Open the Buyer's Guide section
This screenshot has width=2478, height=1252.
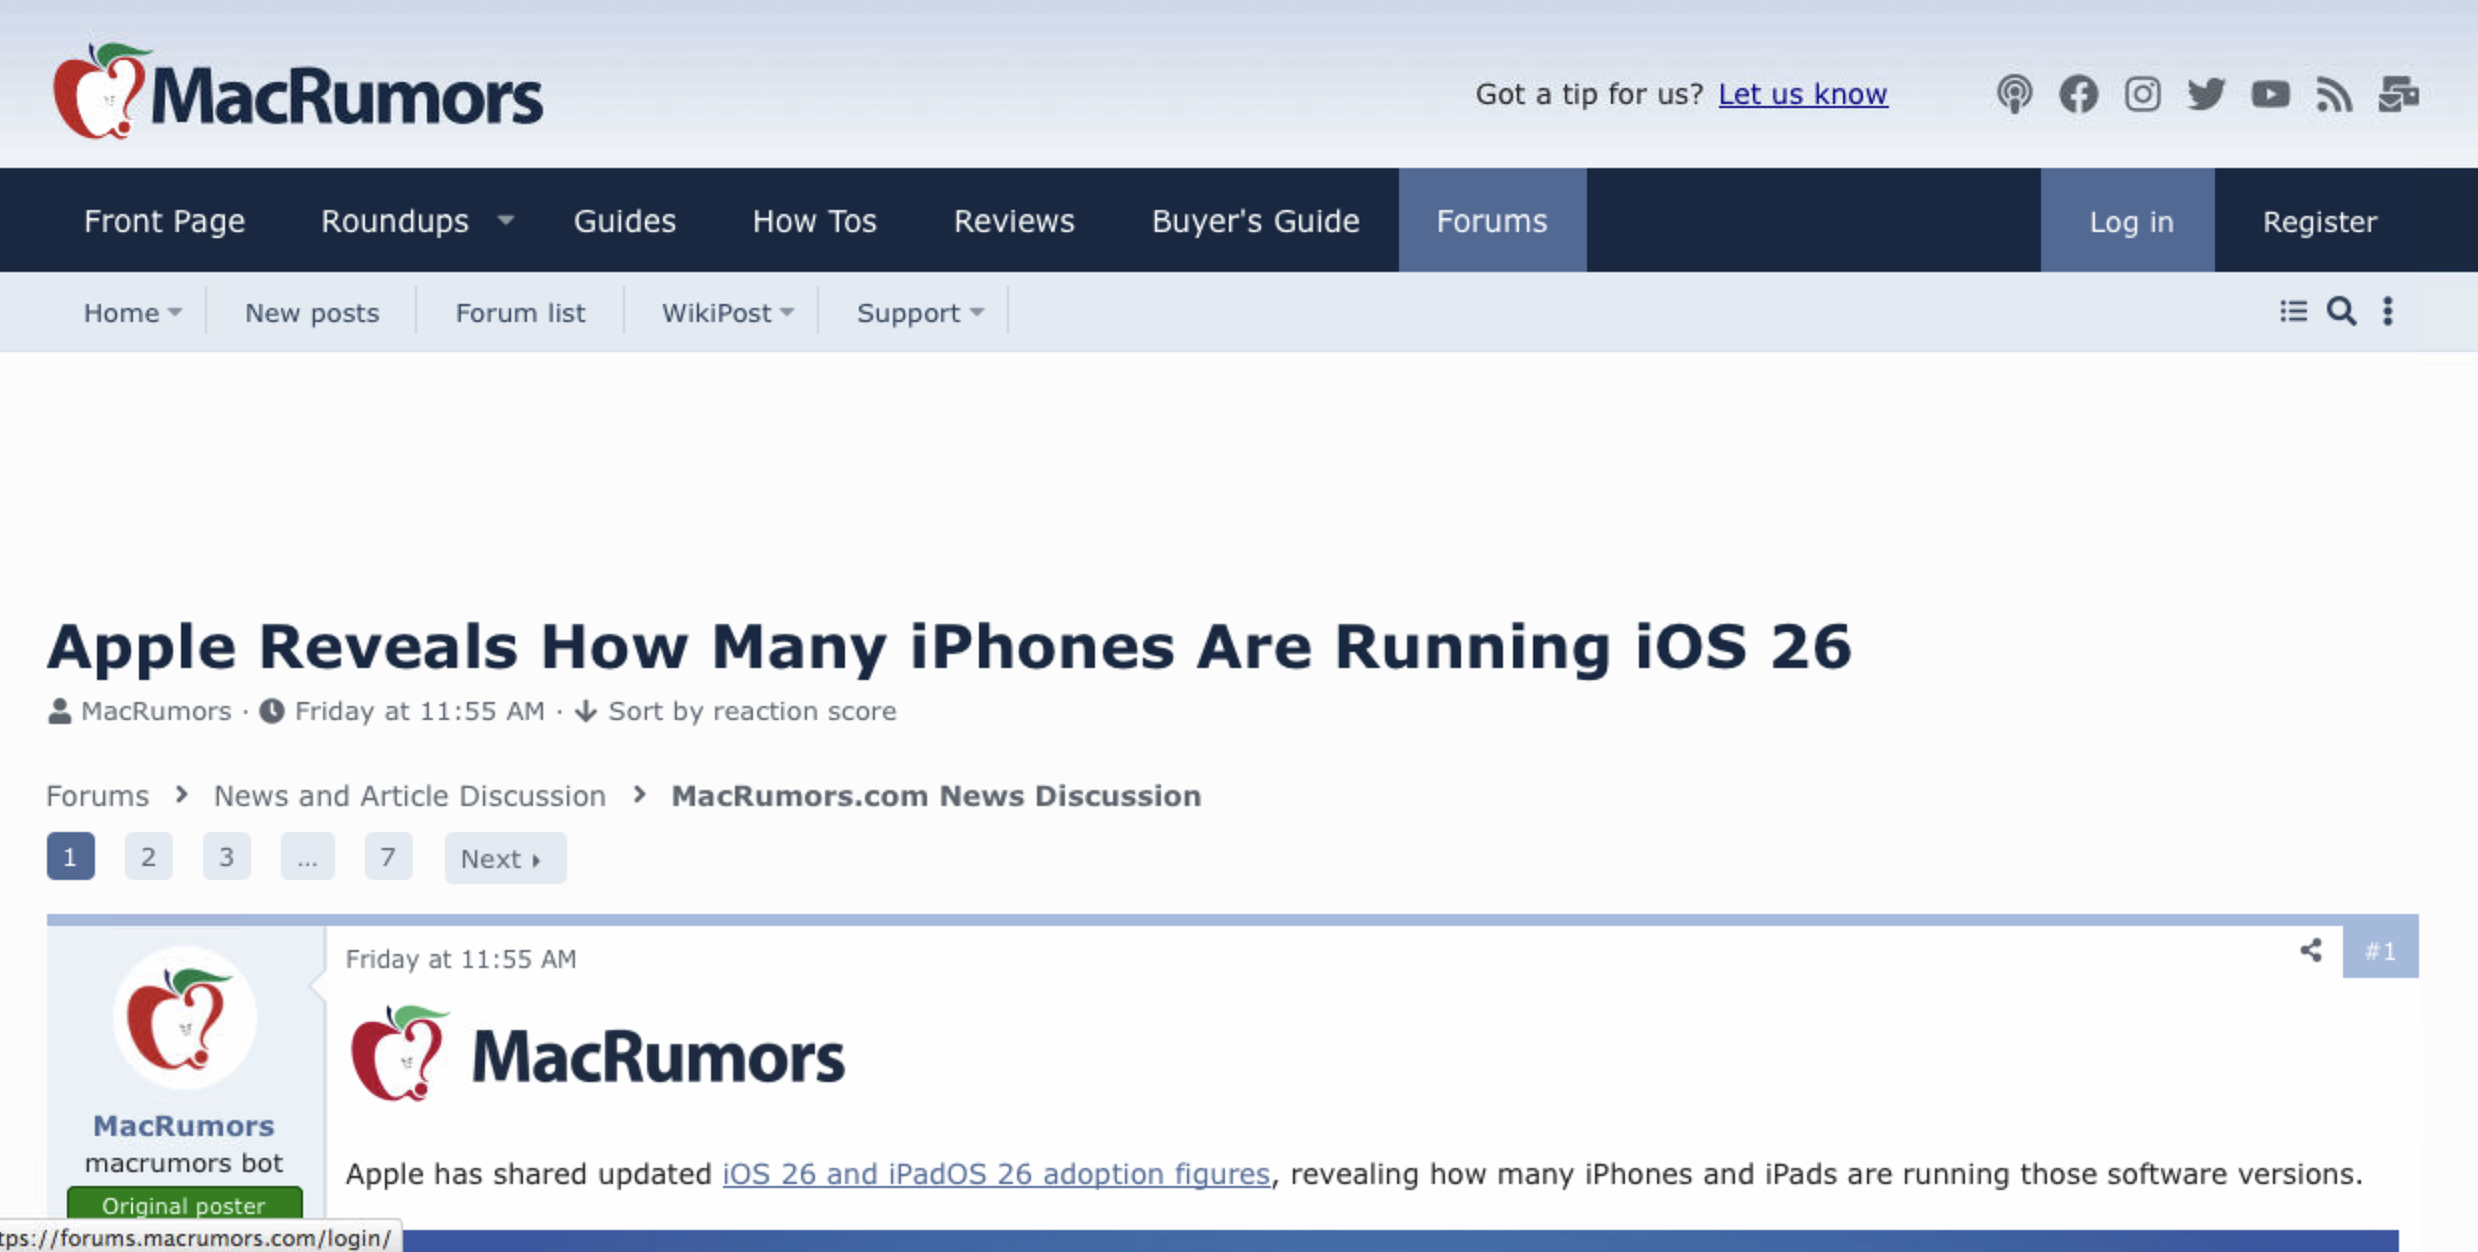(1255, 220)
